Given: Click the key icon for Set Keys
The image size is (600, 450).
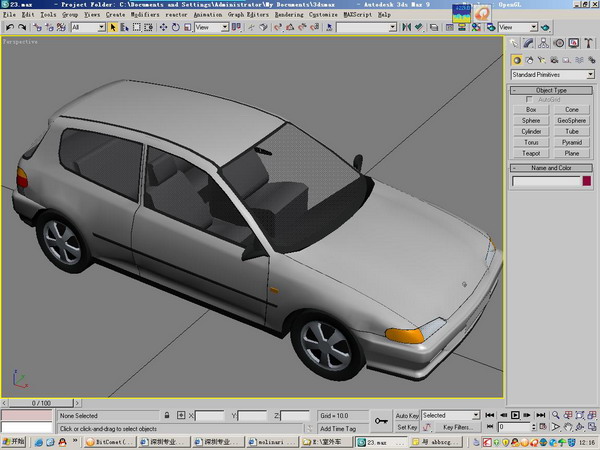Looking at the screenshot, I should pyautogui.click(x=380, y=420).
